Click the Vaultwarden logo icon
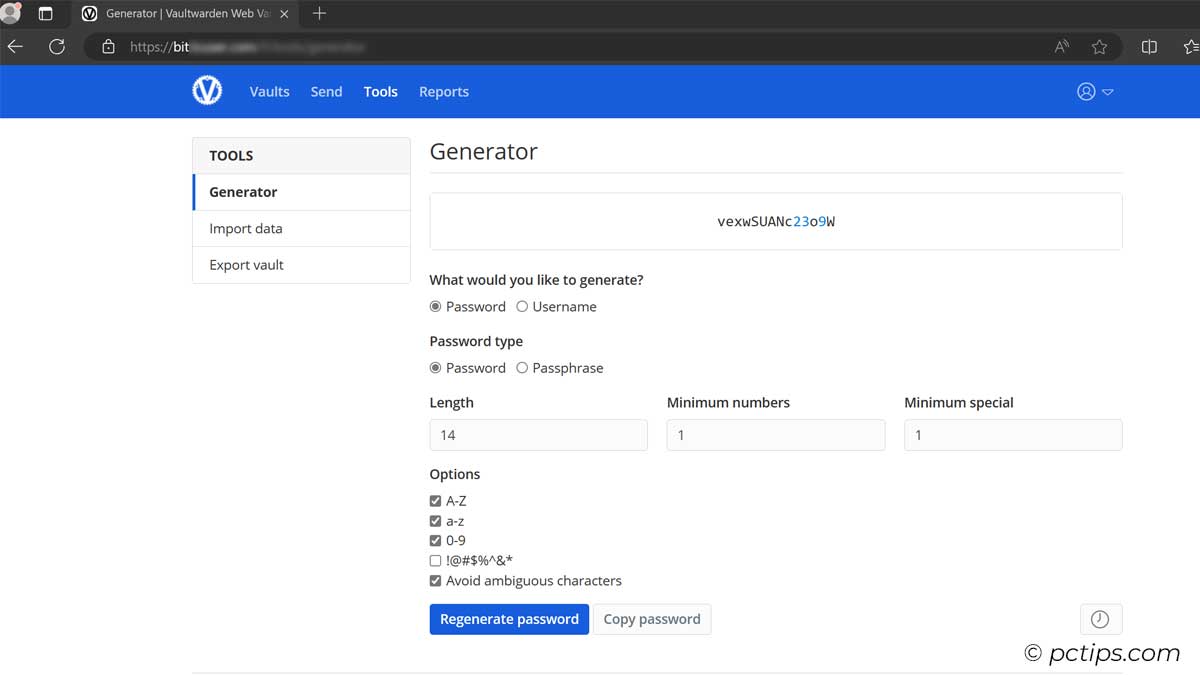 click(x=207, y=91)
